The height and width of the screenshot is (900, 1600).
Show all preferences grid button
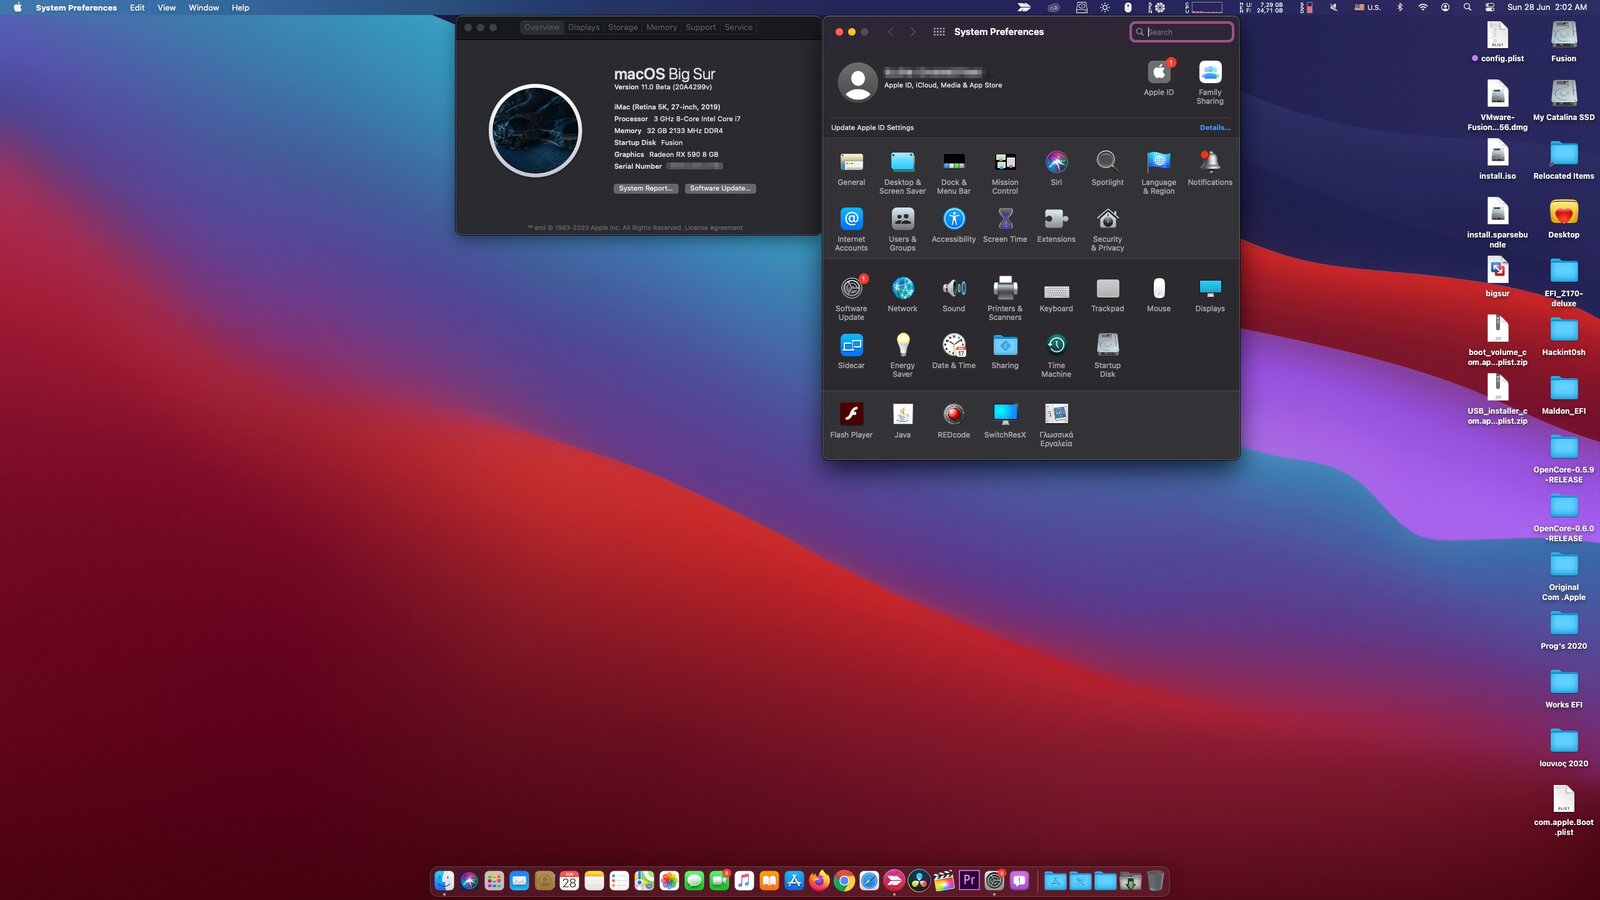pos(939,32)
